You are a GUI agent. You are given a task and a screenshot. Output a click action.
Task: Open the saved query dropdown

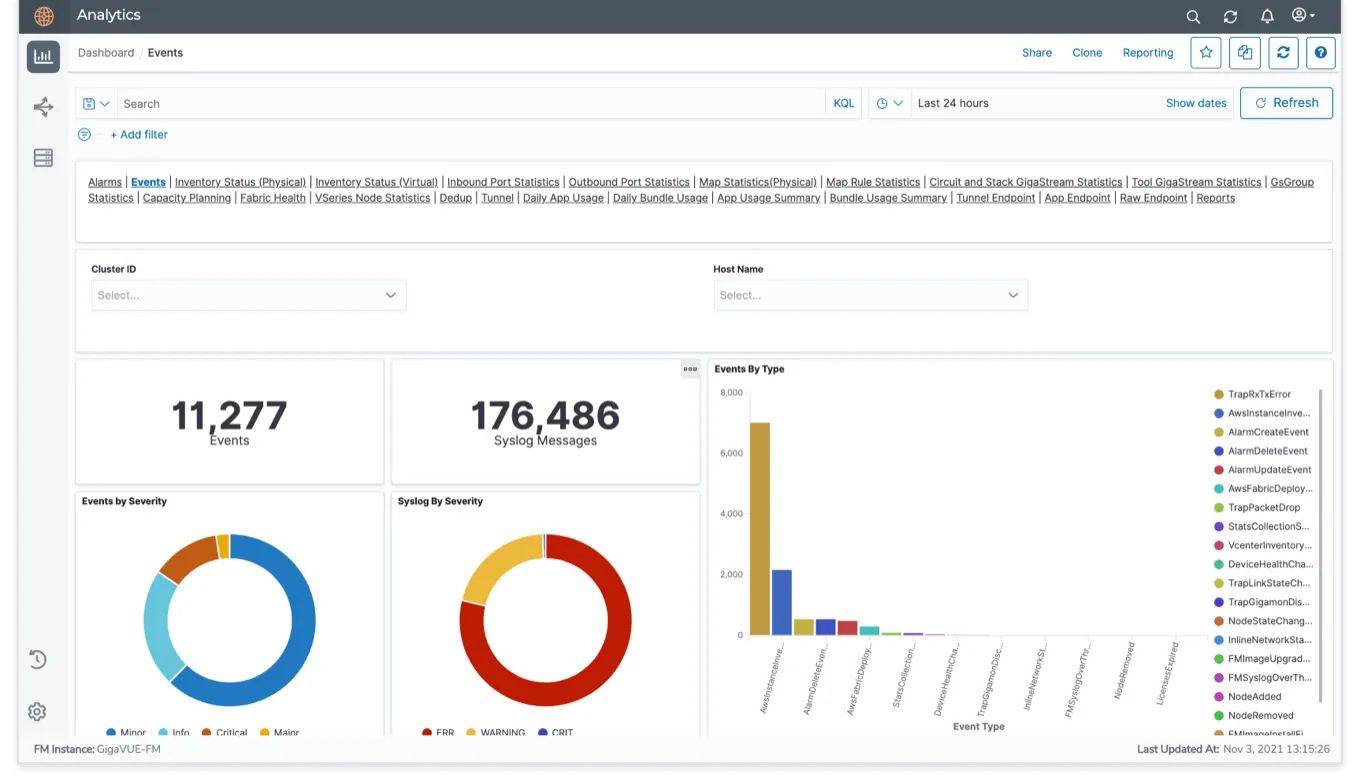pyautogui.click(x=96, y=103)
